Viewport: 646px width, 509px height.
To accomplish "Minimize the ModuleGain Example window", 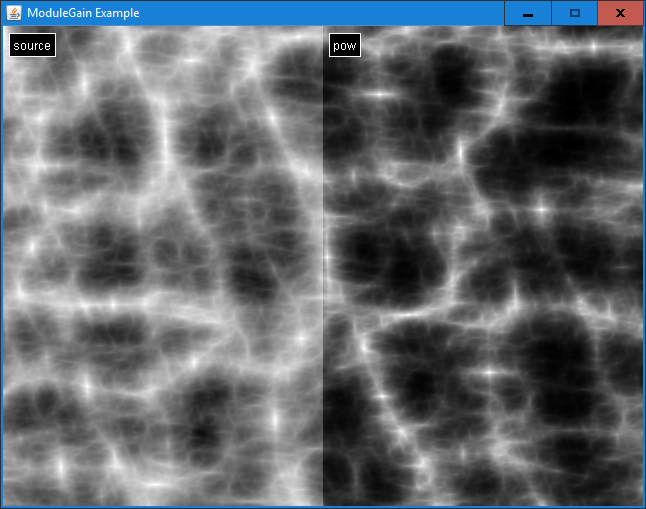I will coord(527,13).
